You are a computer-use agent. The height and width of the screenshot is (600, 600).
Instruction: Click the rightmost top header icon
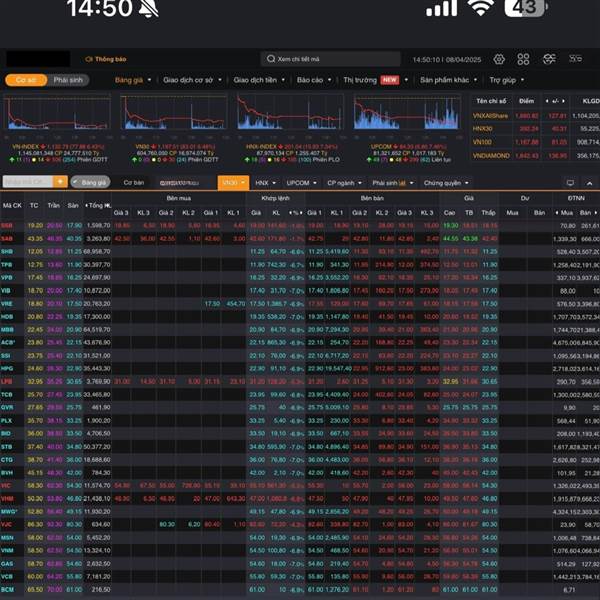(x=576, y=59)
